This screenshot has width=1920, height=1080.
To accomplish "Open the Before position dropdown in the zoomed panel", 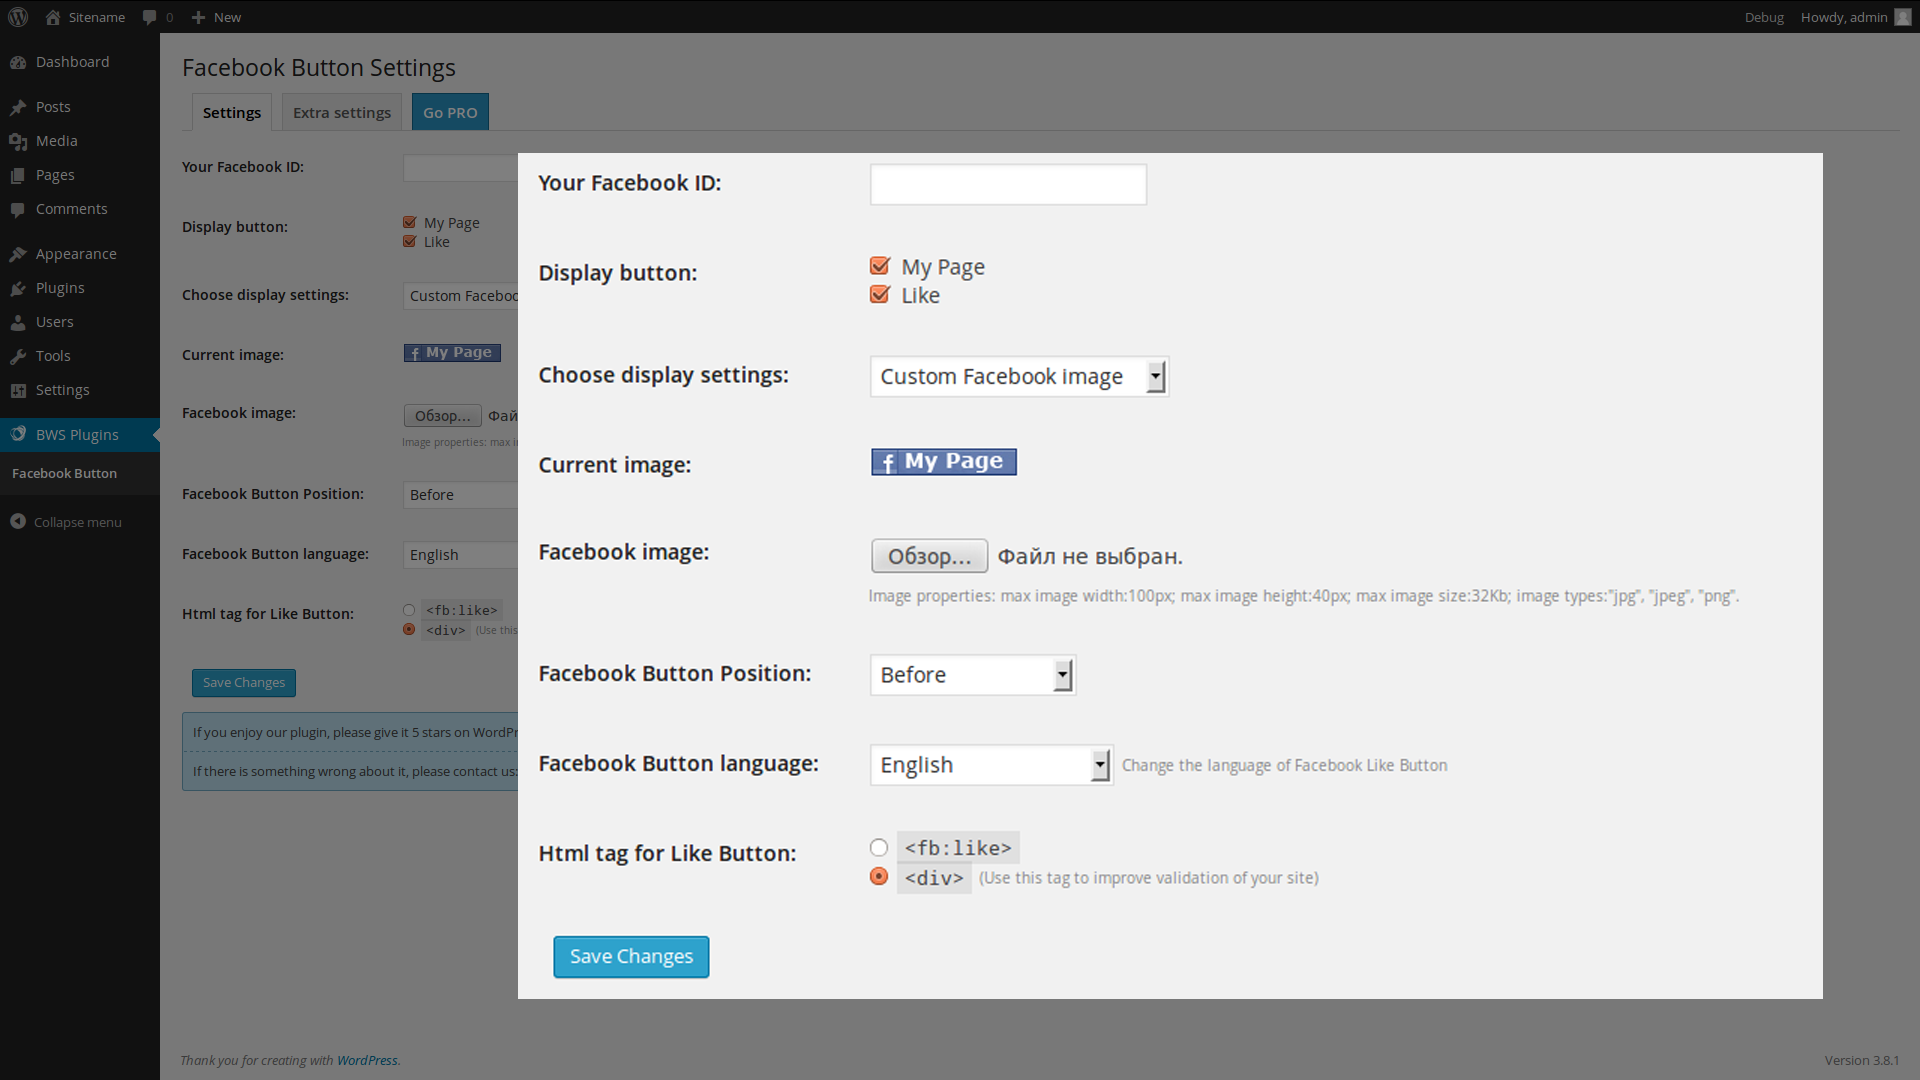I will coord(973,675).
